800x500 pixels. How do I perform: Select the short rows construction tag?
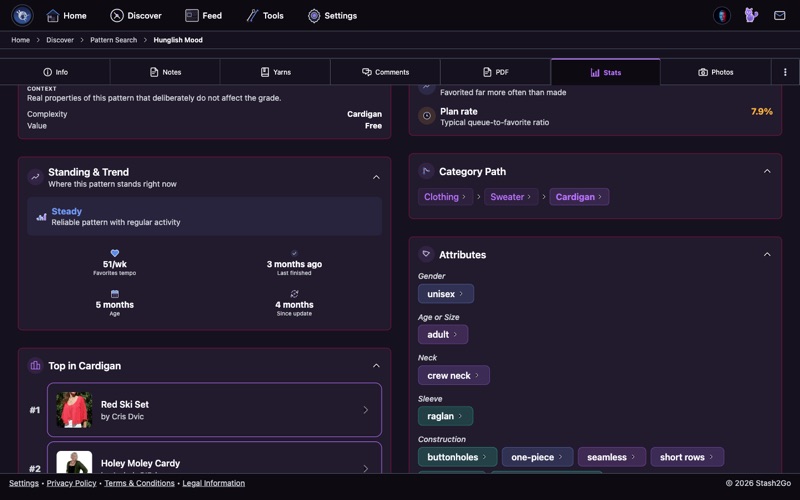[x=687, y=457]
